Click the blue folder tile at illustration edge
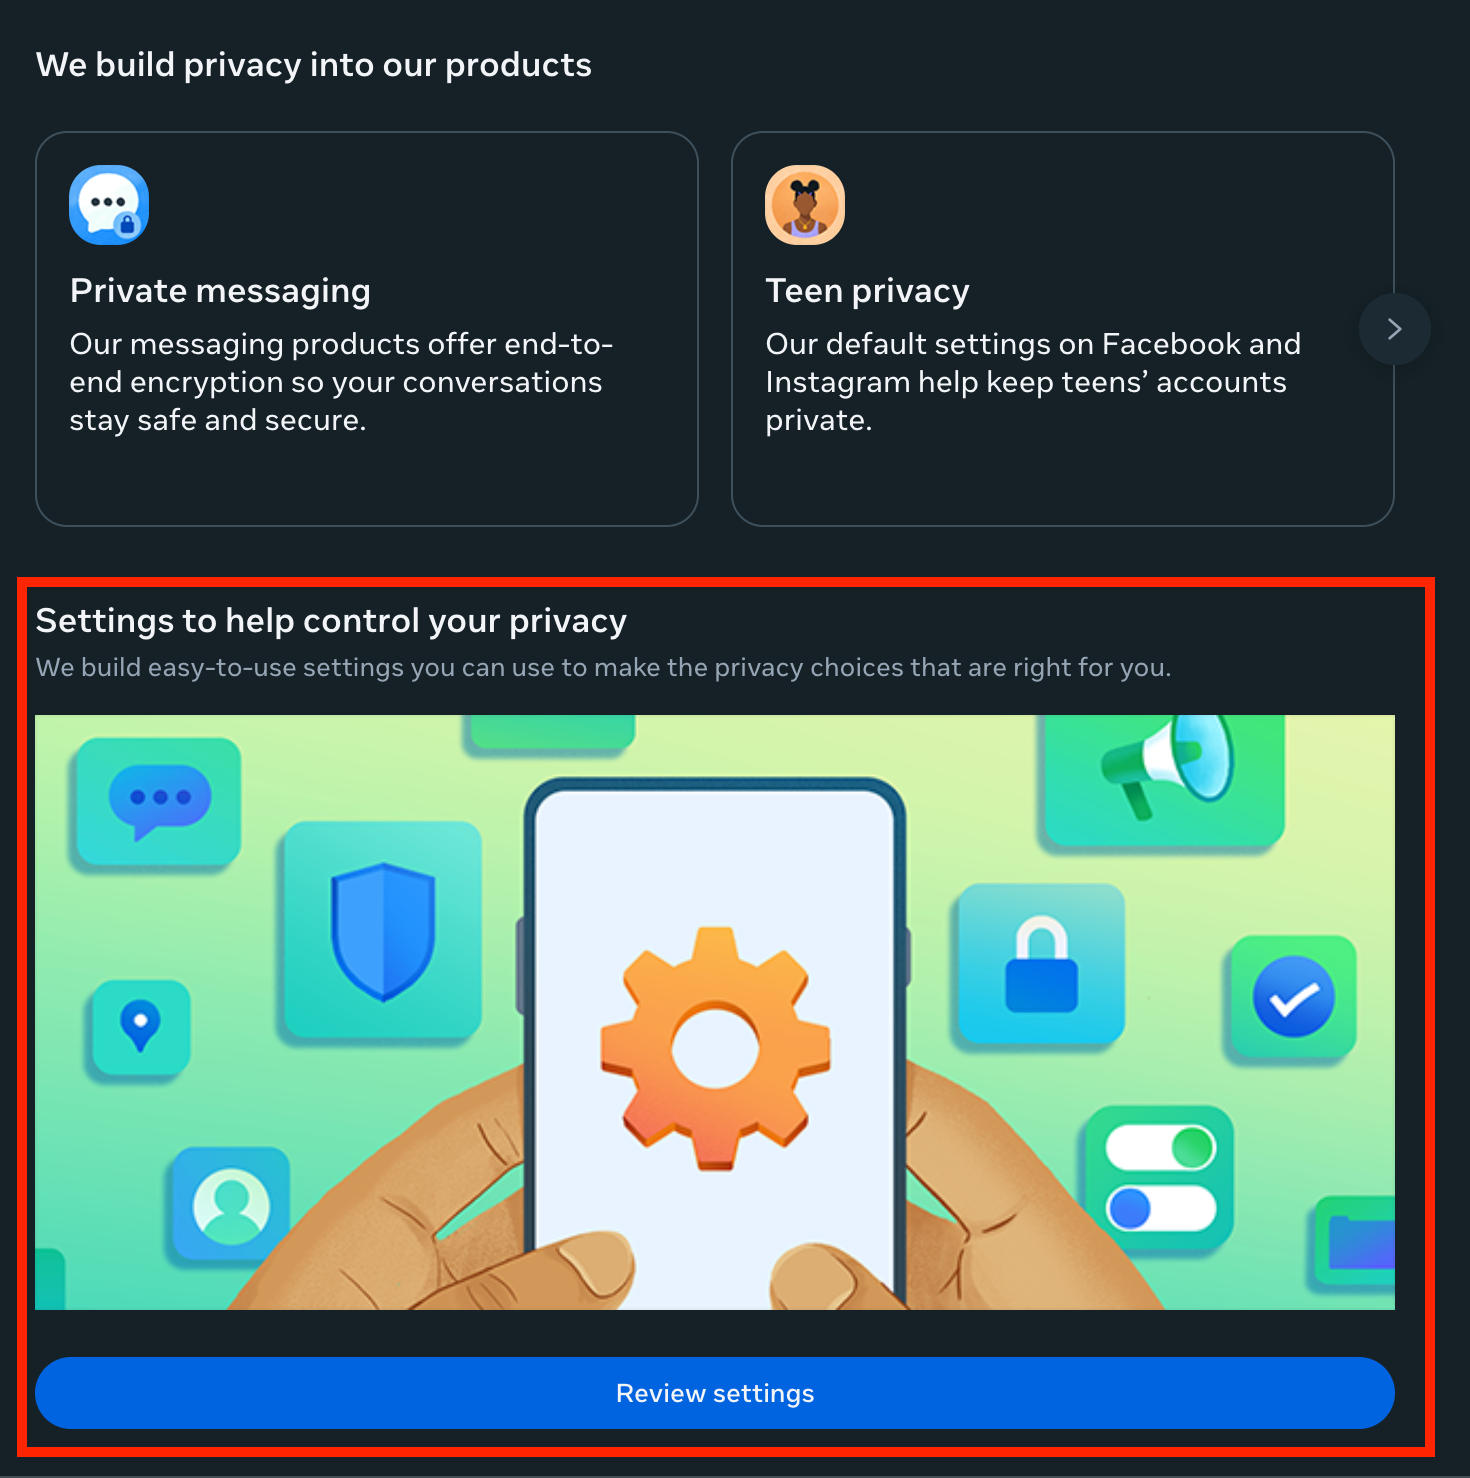The width and height of the screenshot is (1470, 1478). pos(1353,1241)
